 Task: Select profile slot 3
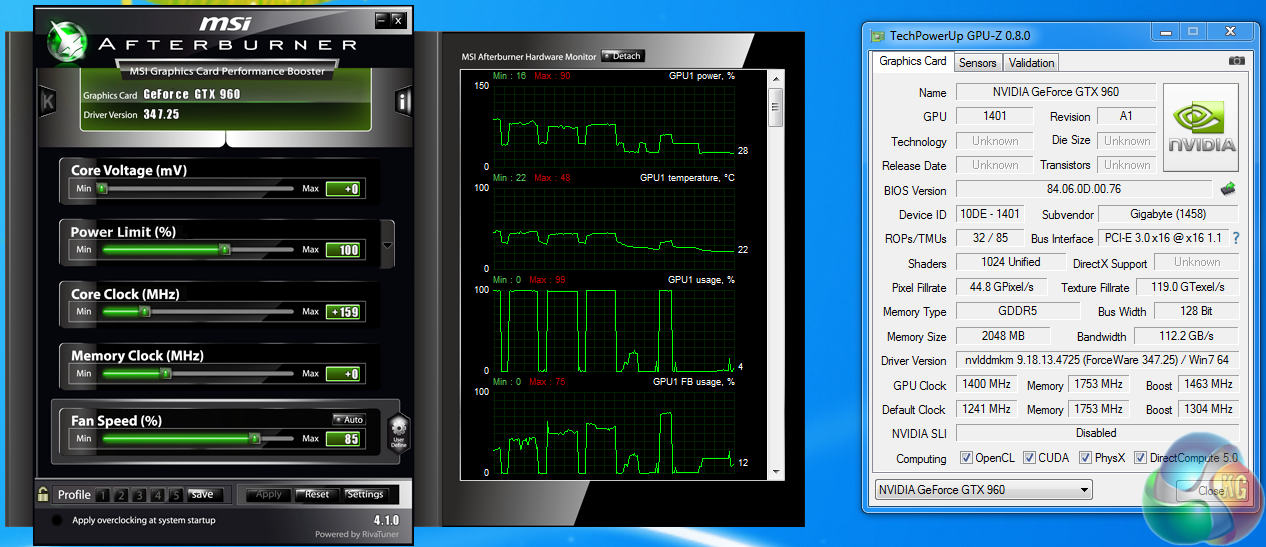point(141,495)
